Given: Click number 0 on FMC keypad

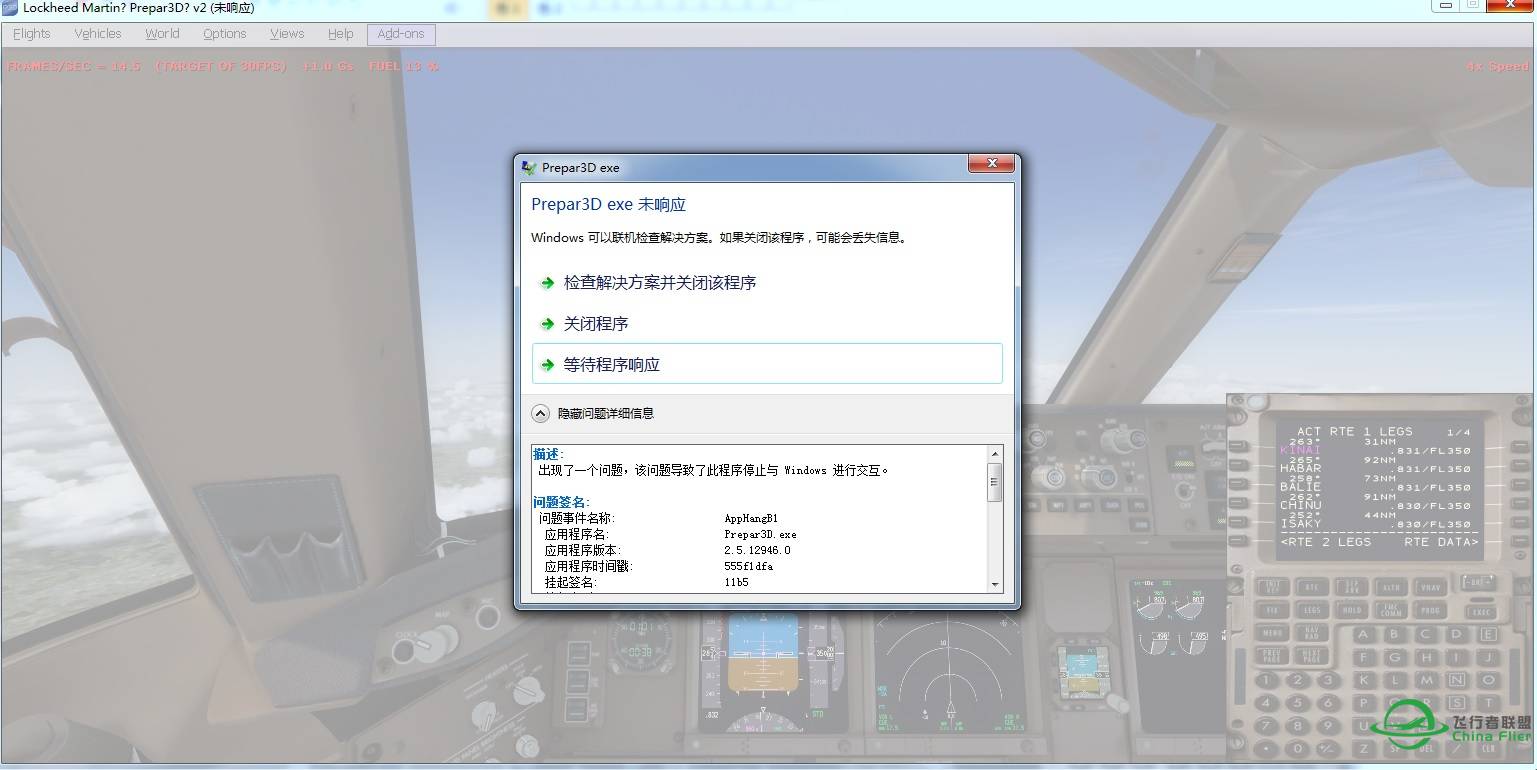Looking at the screenshot, I should [1298, 748].
